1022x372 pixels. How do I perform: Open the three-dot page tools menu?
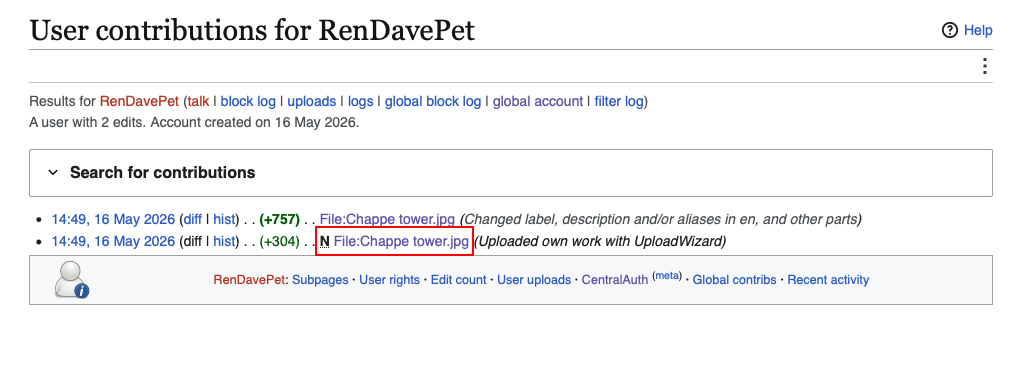click(985, 66)
